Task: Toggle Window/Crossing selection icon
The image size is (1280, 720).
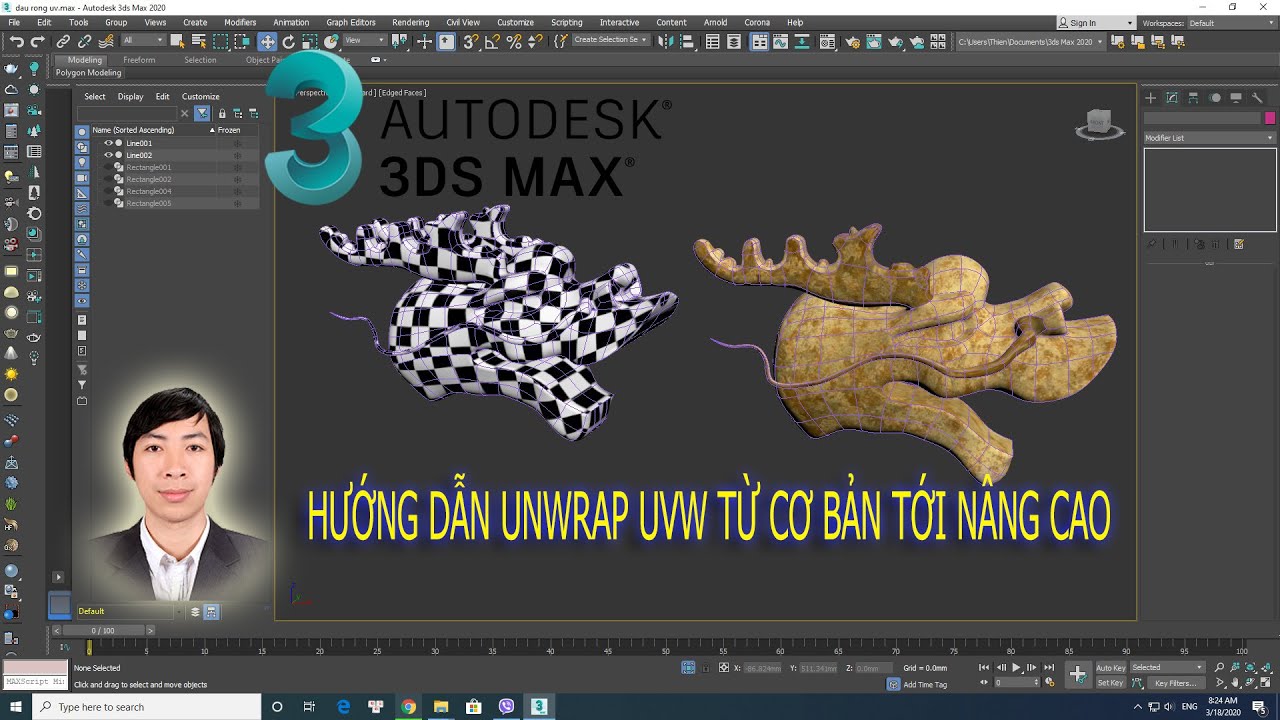Action: tap(242, 41)
